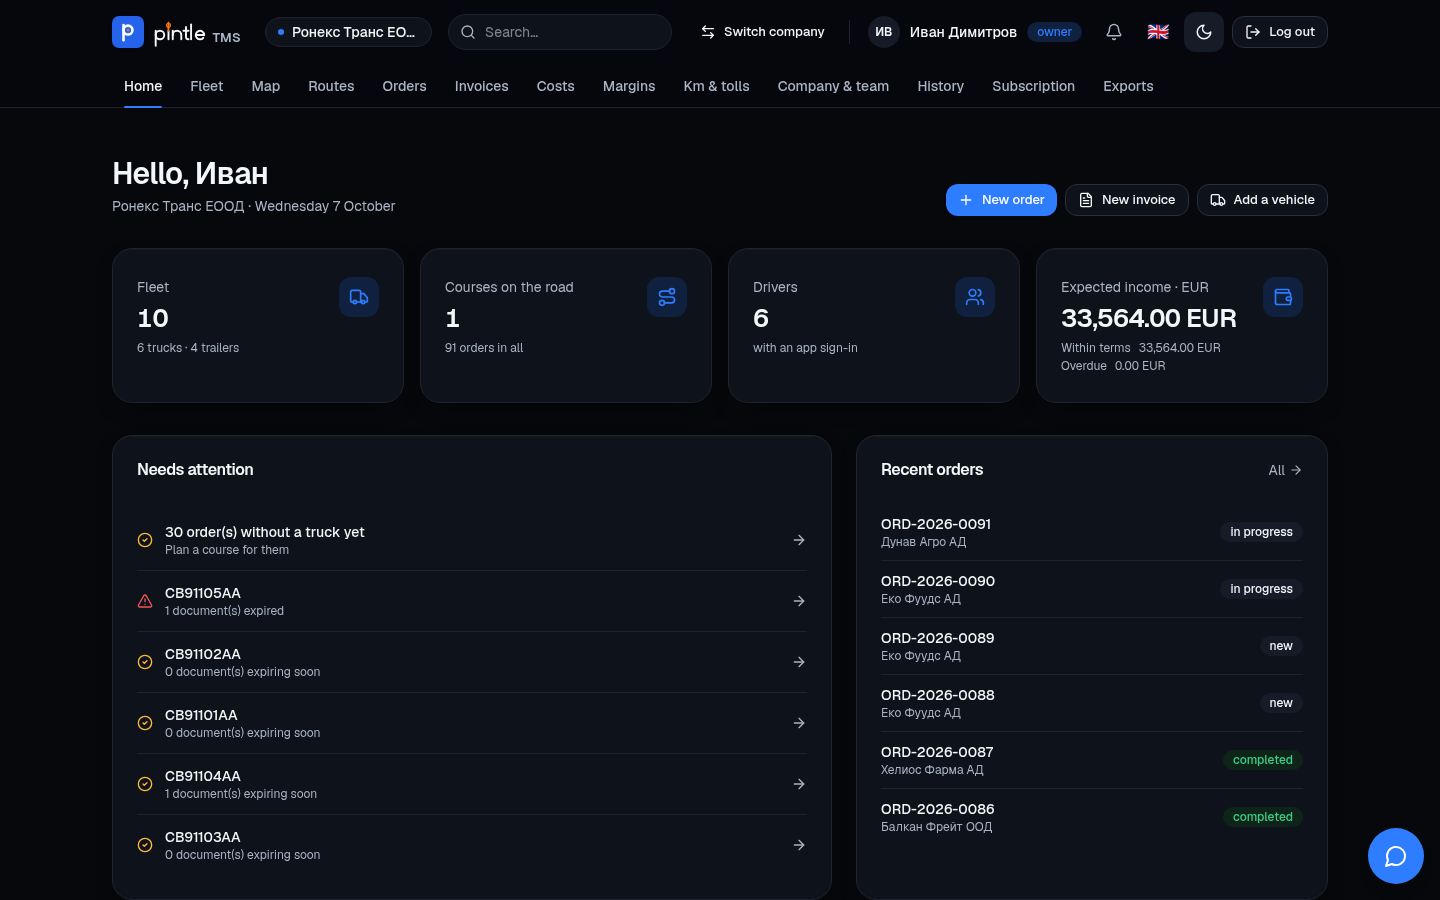Open the Km & tolls tab
Screen dimensions: 1440x900
tap(717, 86)
